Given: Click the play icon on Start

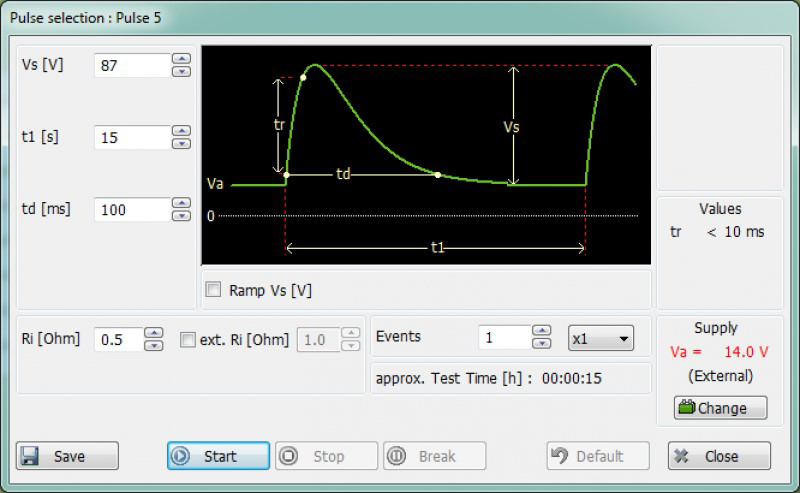Looking at the screenshot, I should point(180,456).
